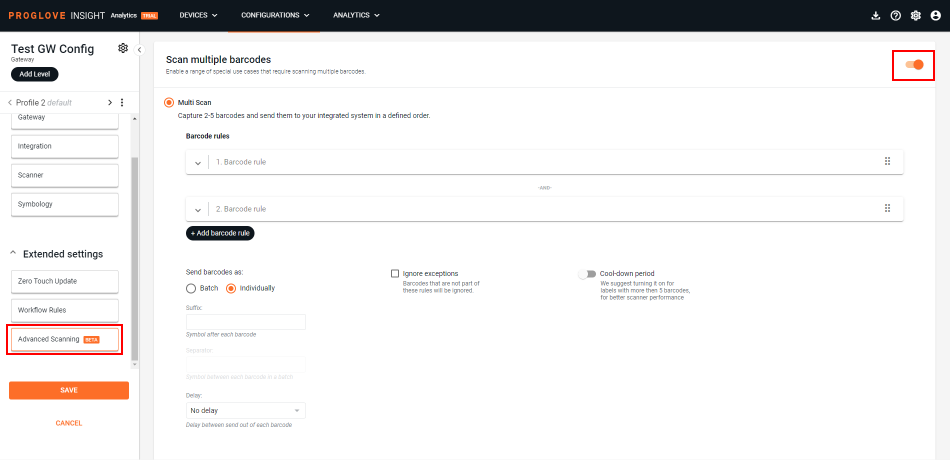Turn on the Cool-down period switch
Screen dimensions: 950x460
tap(586, 273)
